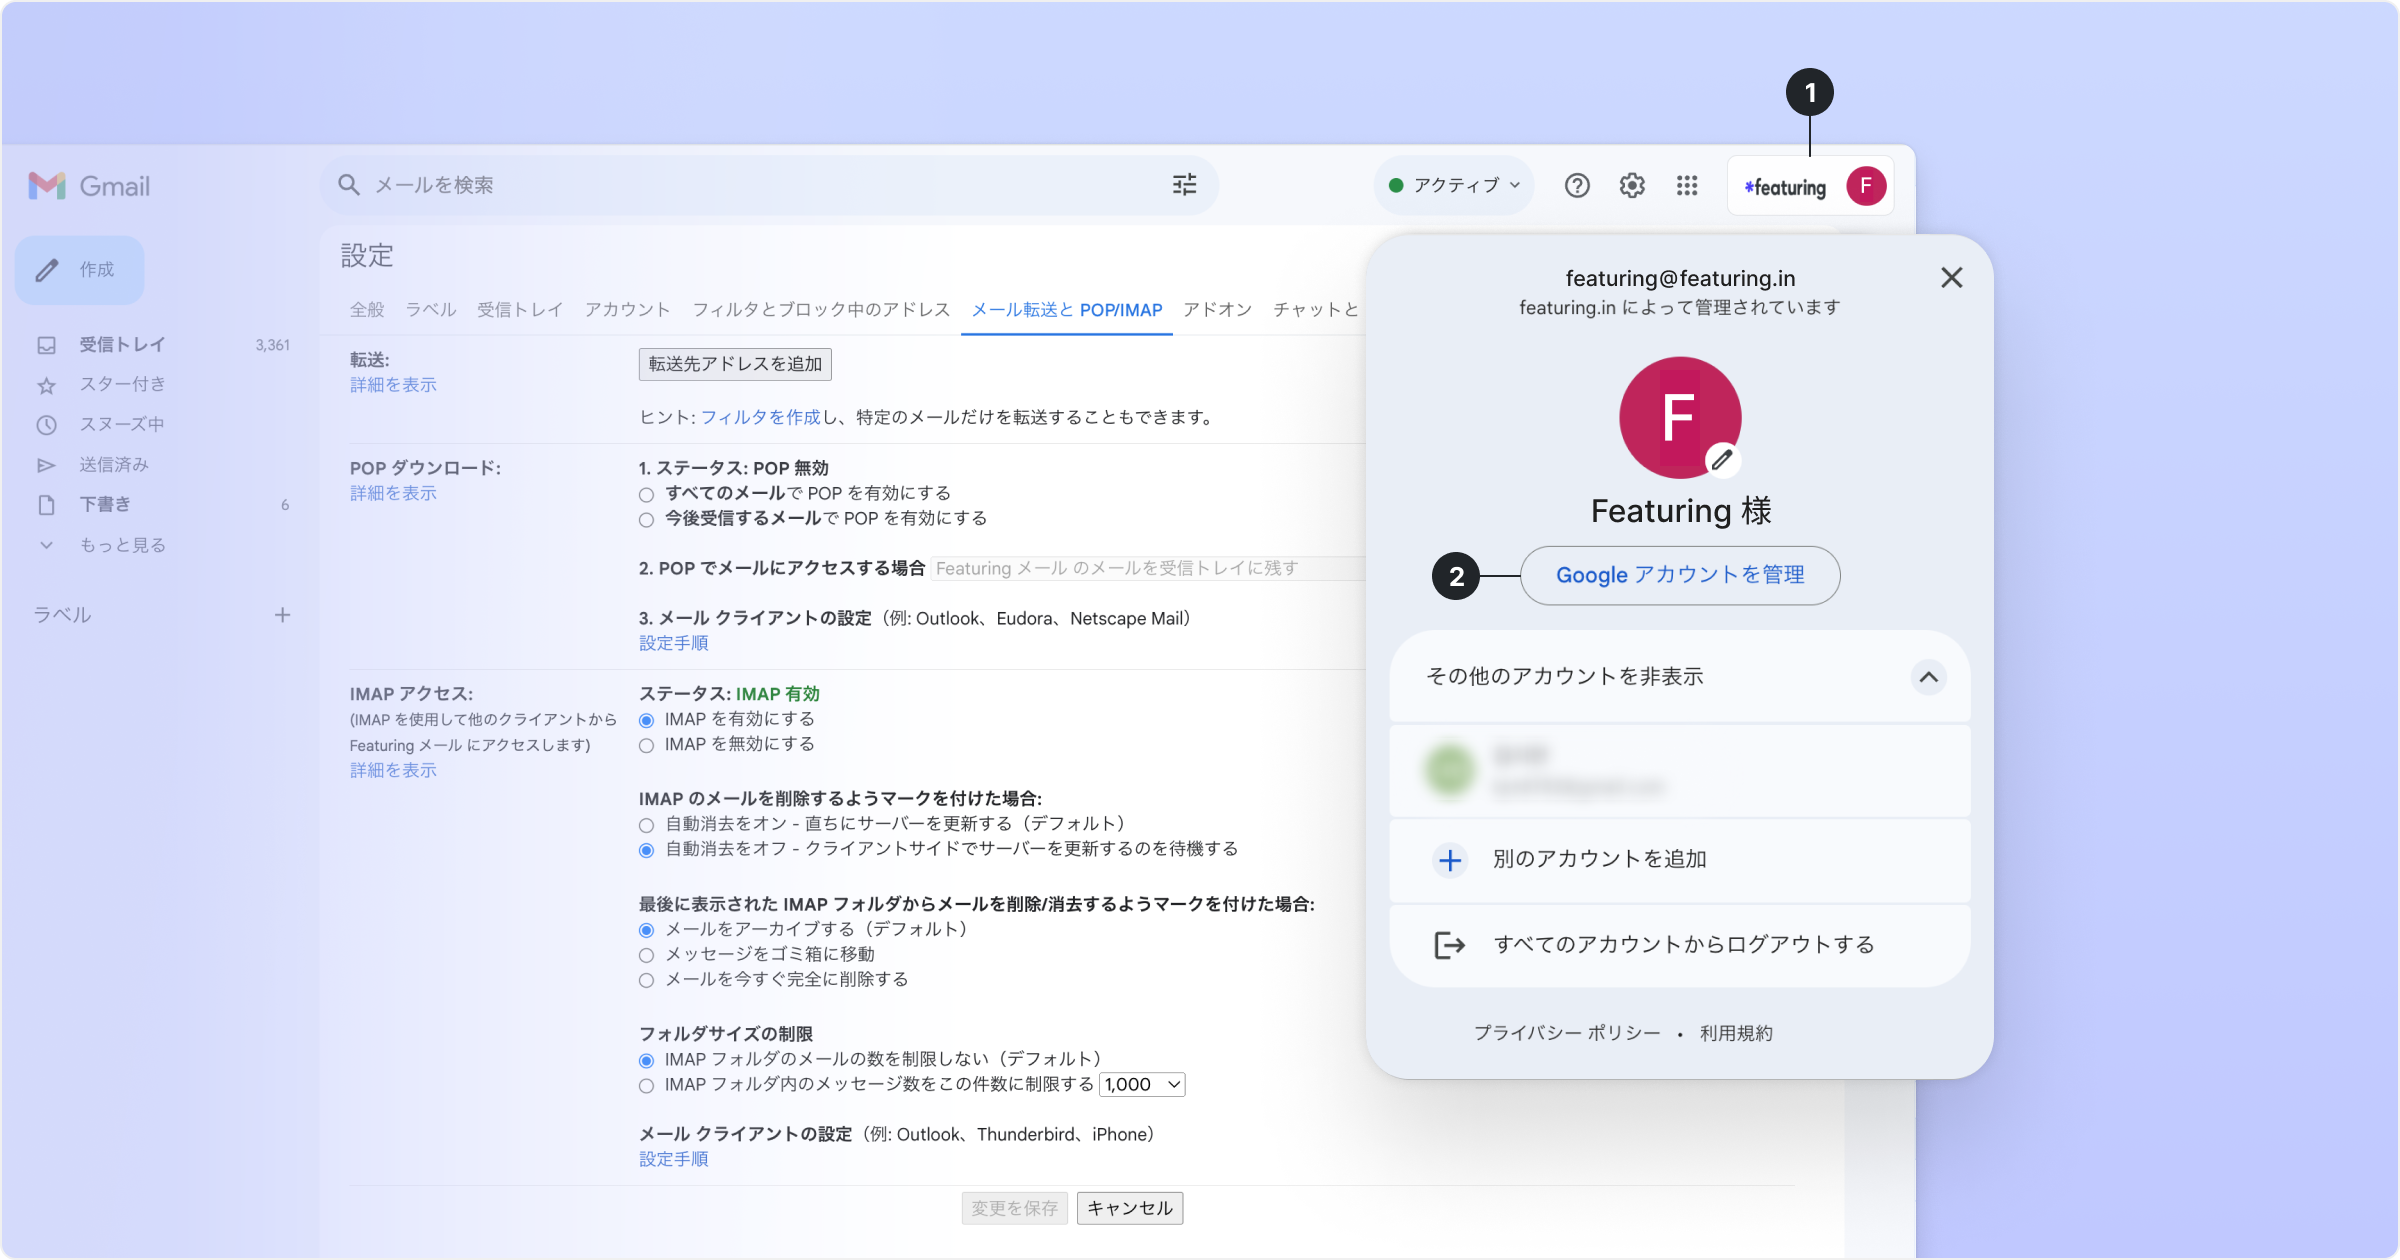This screenshot has height=1260, width=2400.
Task: Click the search filter options icon
Action: 1184,185
